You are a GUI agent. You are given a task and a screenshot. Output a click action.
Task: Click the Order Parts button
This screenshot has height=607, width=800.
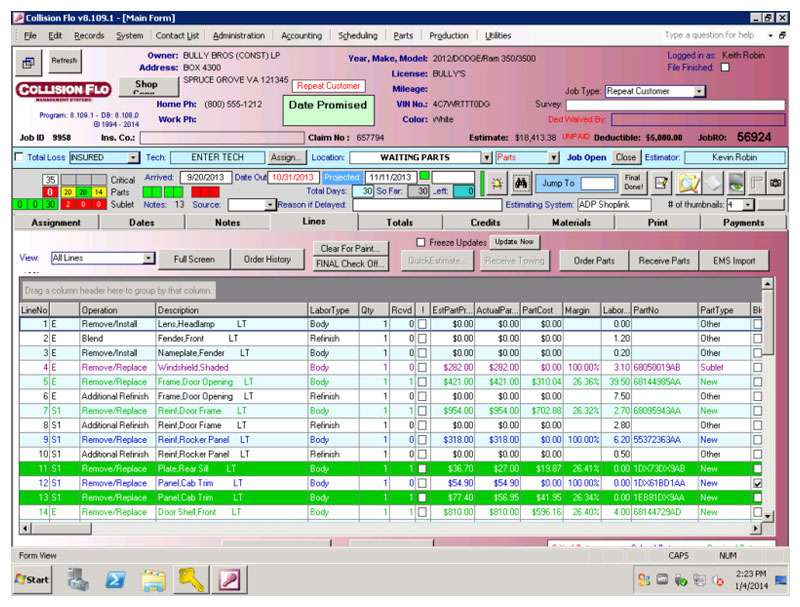pyautogui.click(x=594, y=261)
